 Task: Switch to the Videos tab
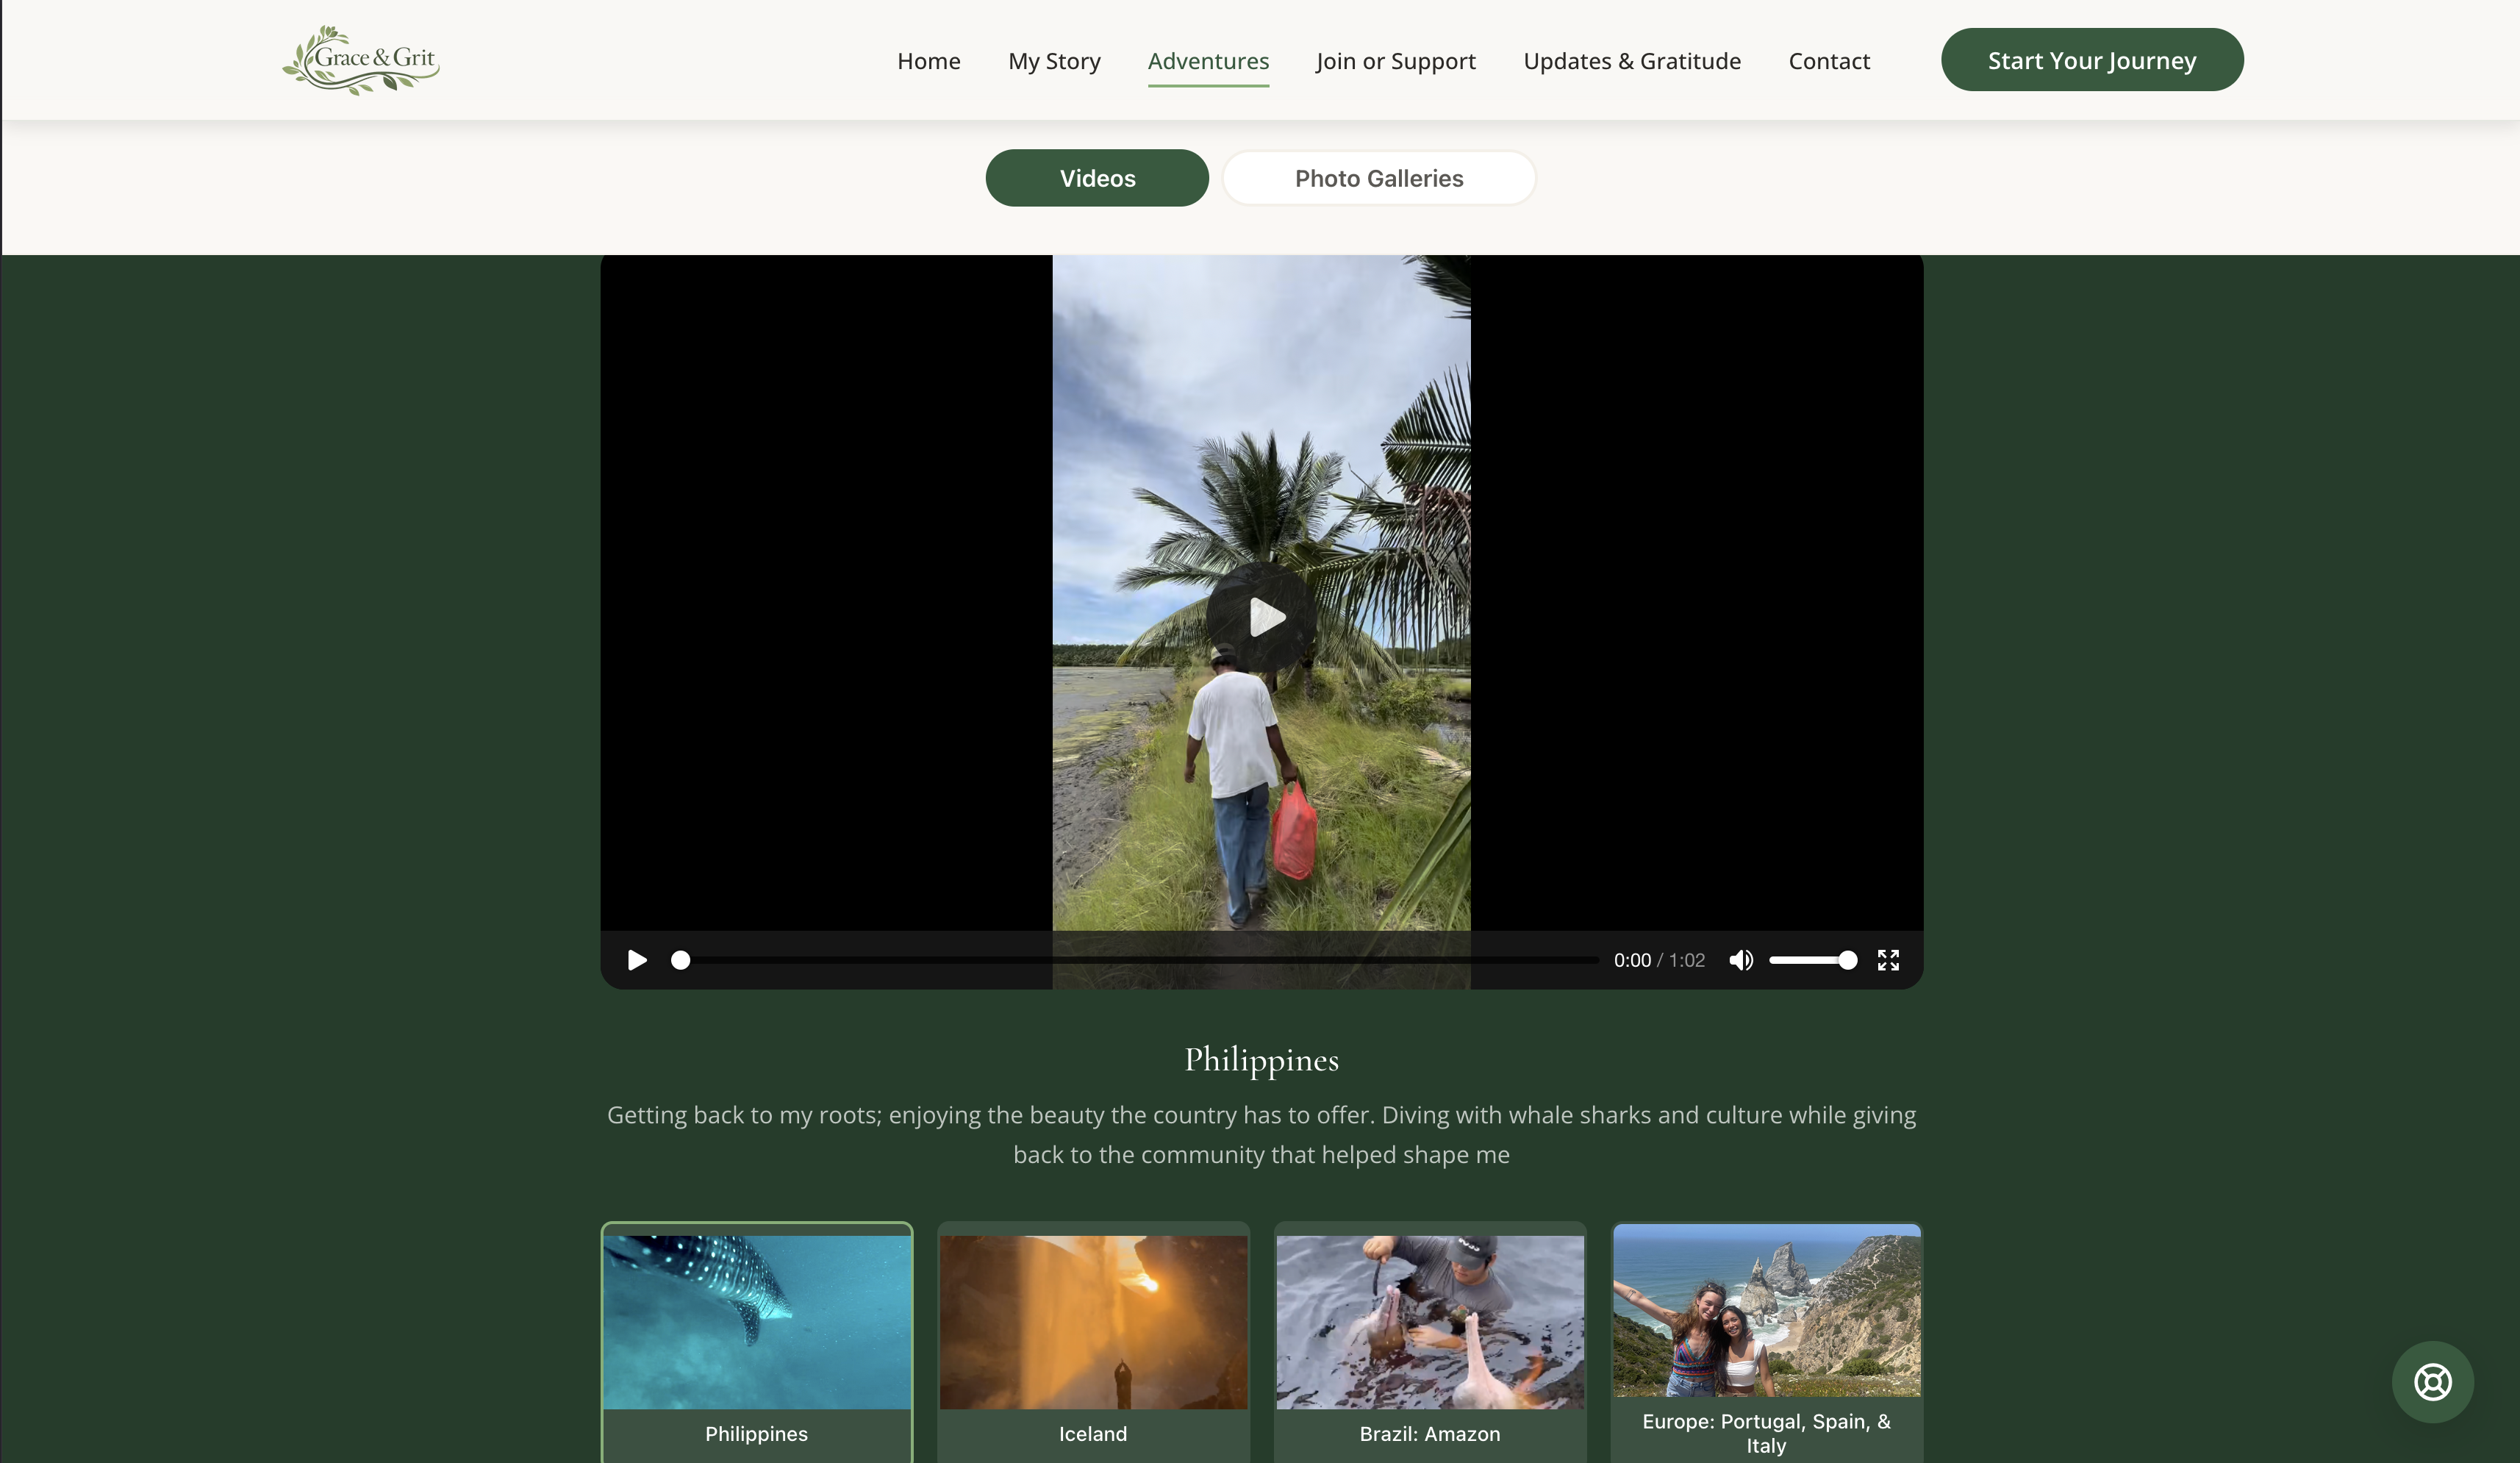point(1097,178)
